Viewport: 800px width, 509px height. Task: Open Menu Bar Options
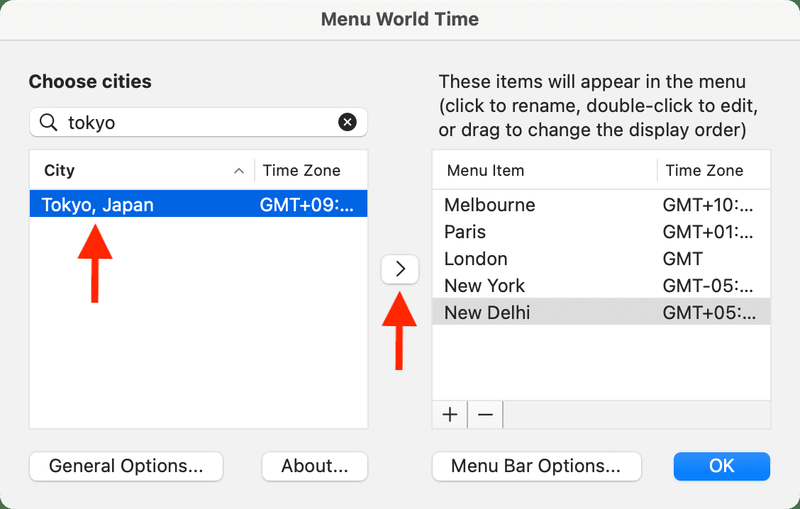(x=536, y=466)
